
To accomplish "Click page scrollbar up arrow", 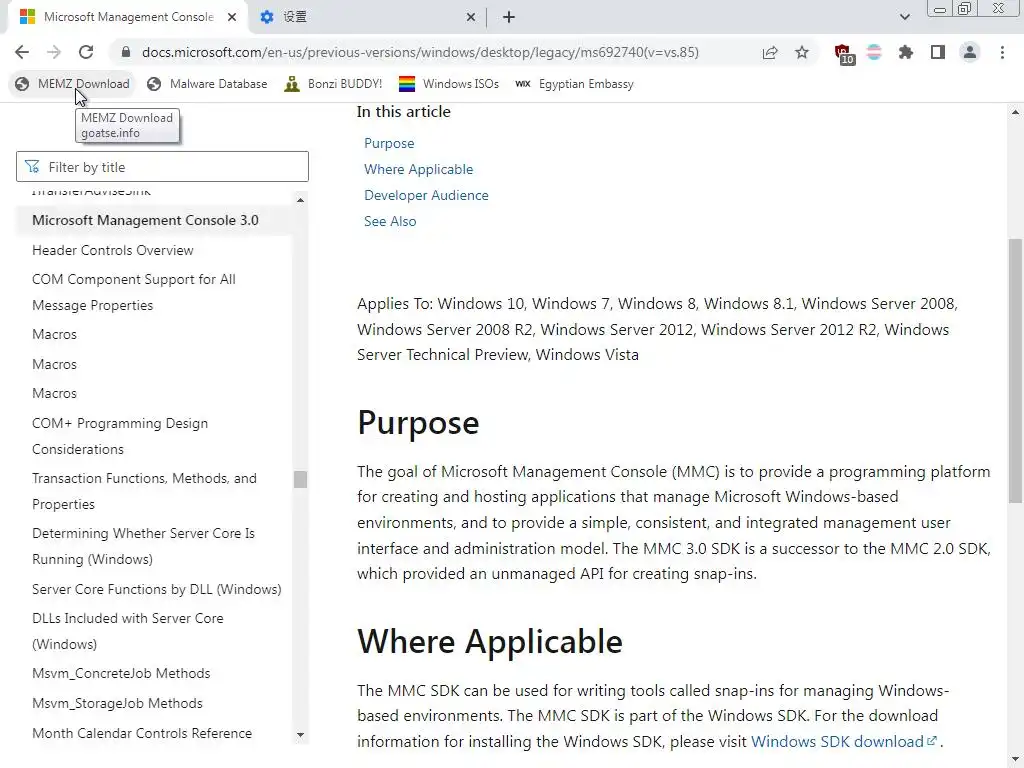I will (1015, 112).
